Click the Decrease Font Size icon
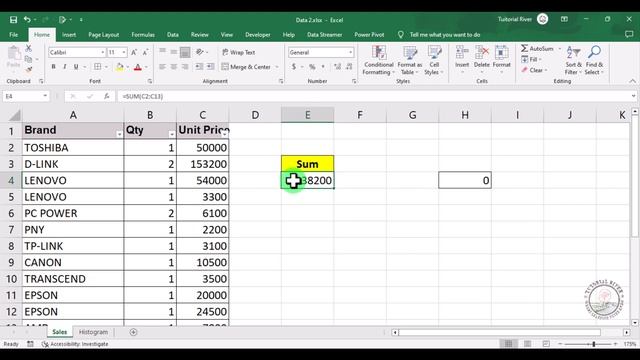This screenshot has width=640, height=360. coord(145,52)
